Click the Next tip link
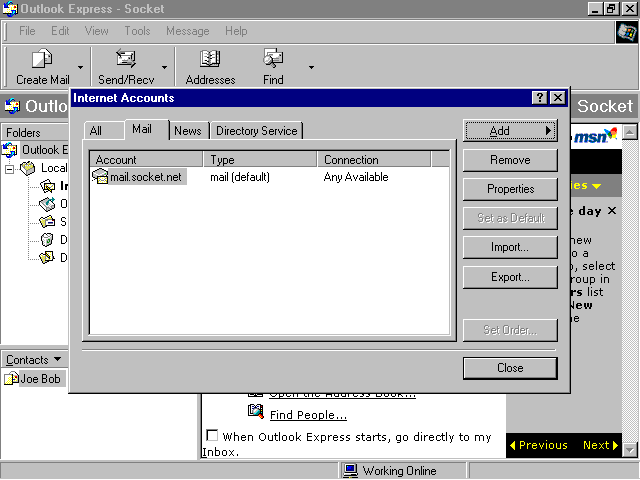This screenshot has width=640, height=480. pos(600,445)
